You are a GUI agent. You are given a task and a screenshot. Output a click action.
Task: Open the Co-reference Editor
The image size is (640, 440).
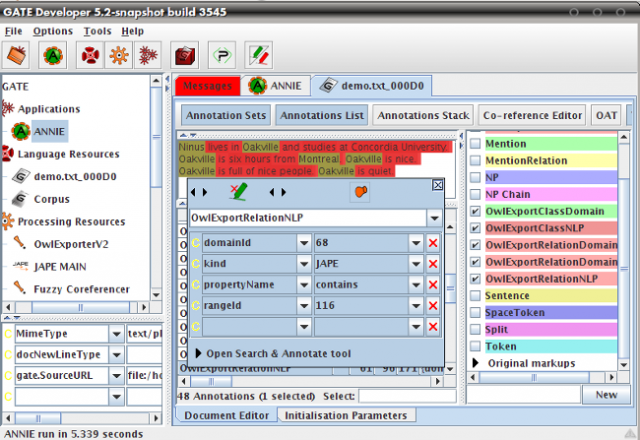pos(532,116)
